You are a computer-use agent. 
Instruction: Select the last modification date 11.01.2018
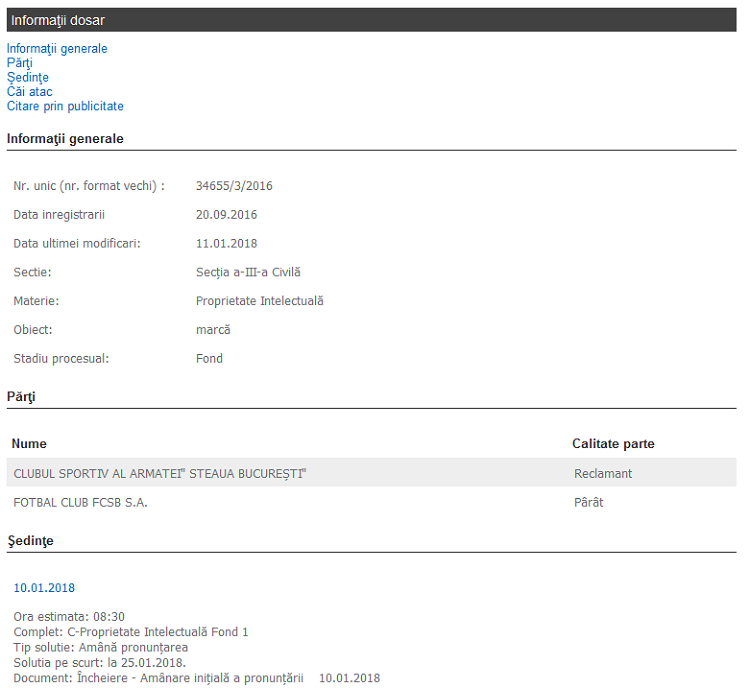(227, 244)
